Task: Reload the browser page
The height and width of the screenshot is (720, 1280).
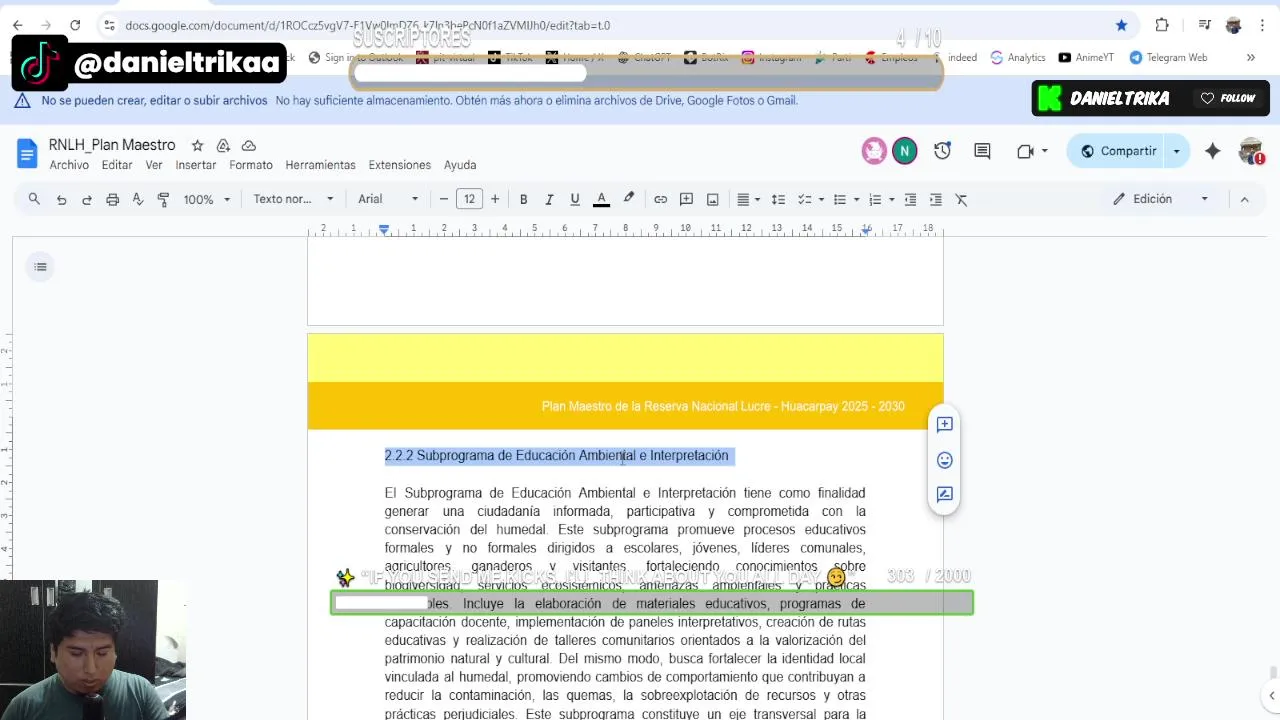Action: [75, 25]
